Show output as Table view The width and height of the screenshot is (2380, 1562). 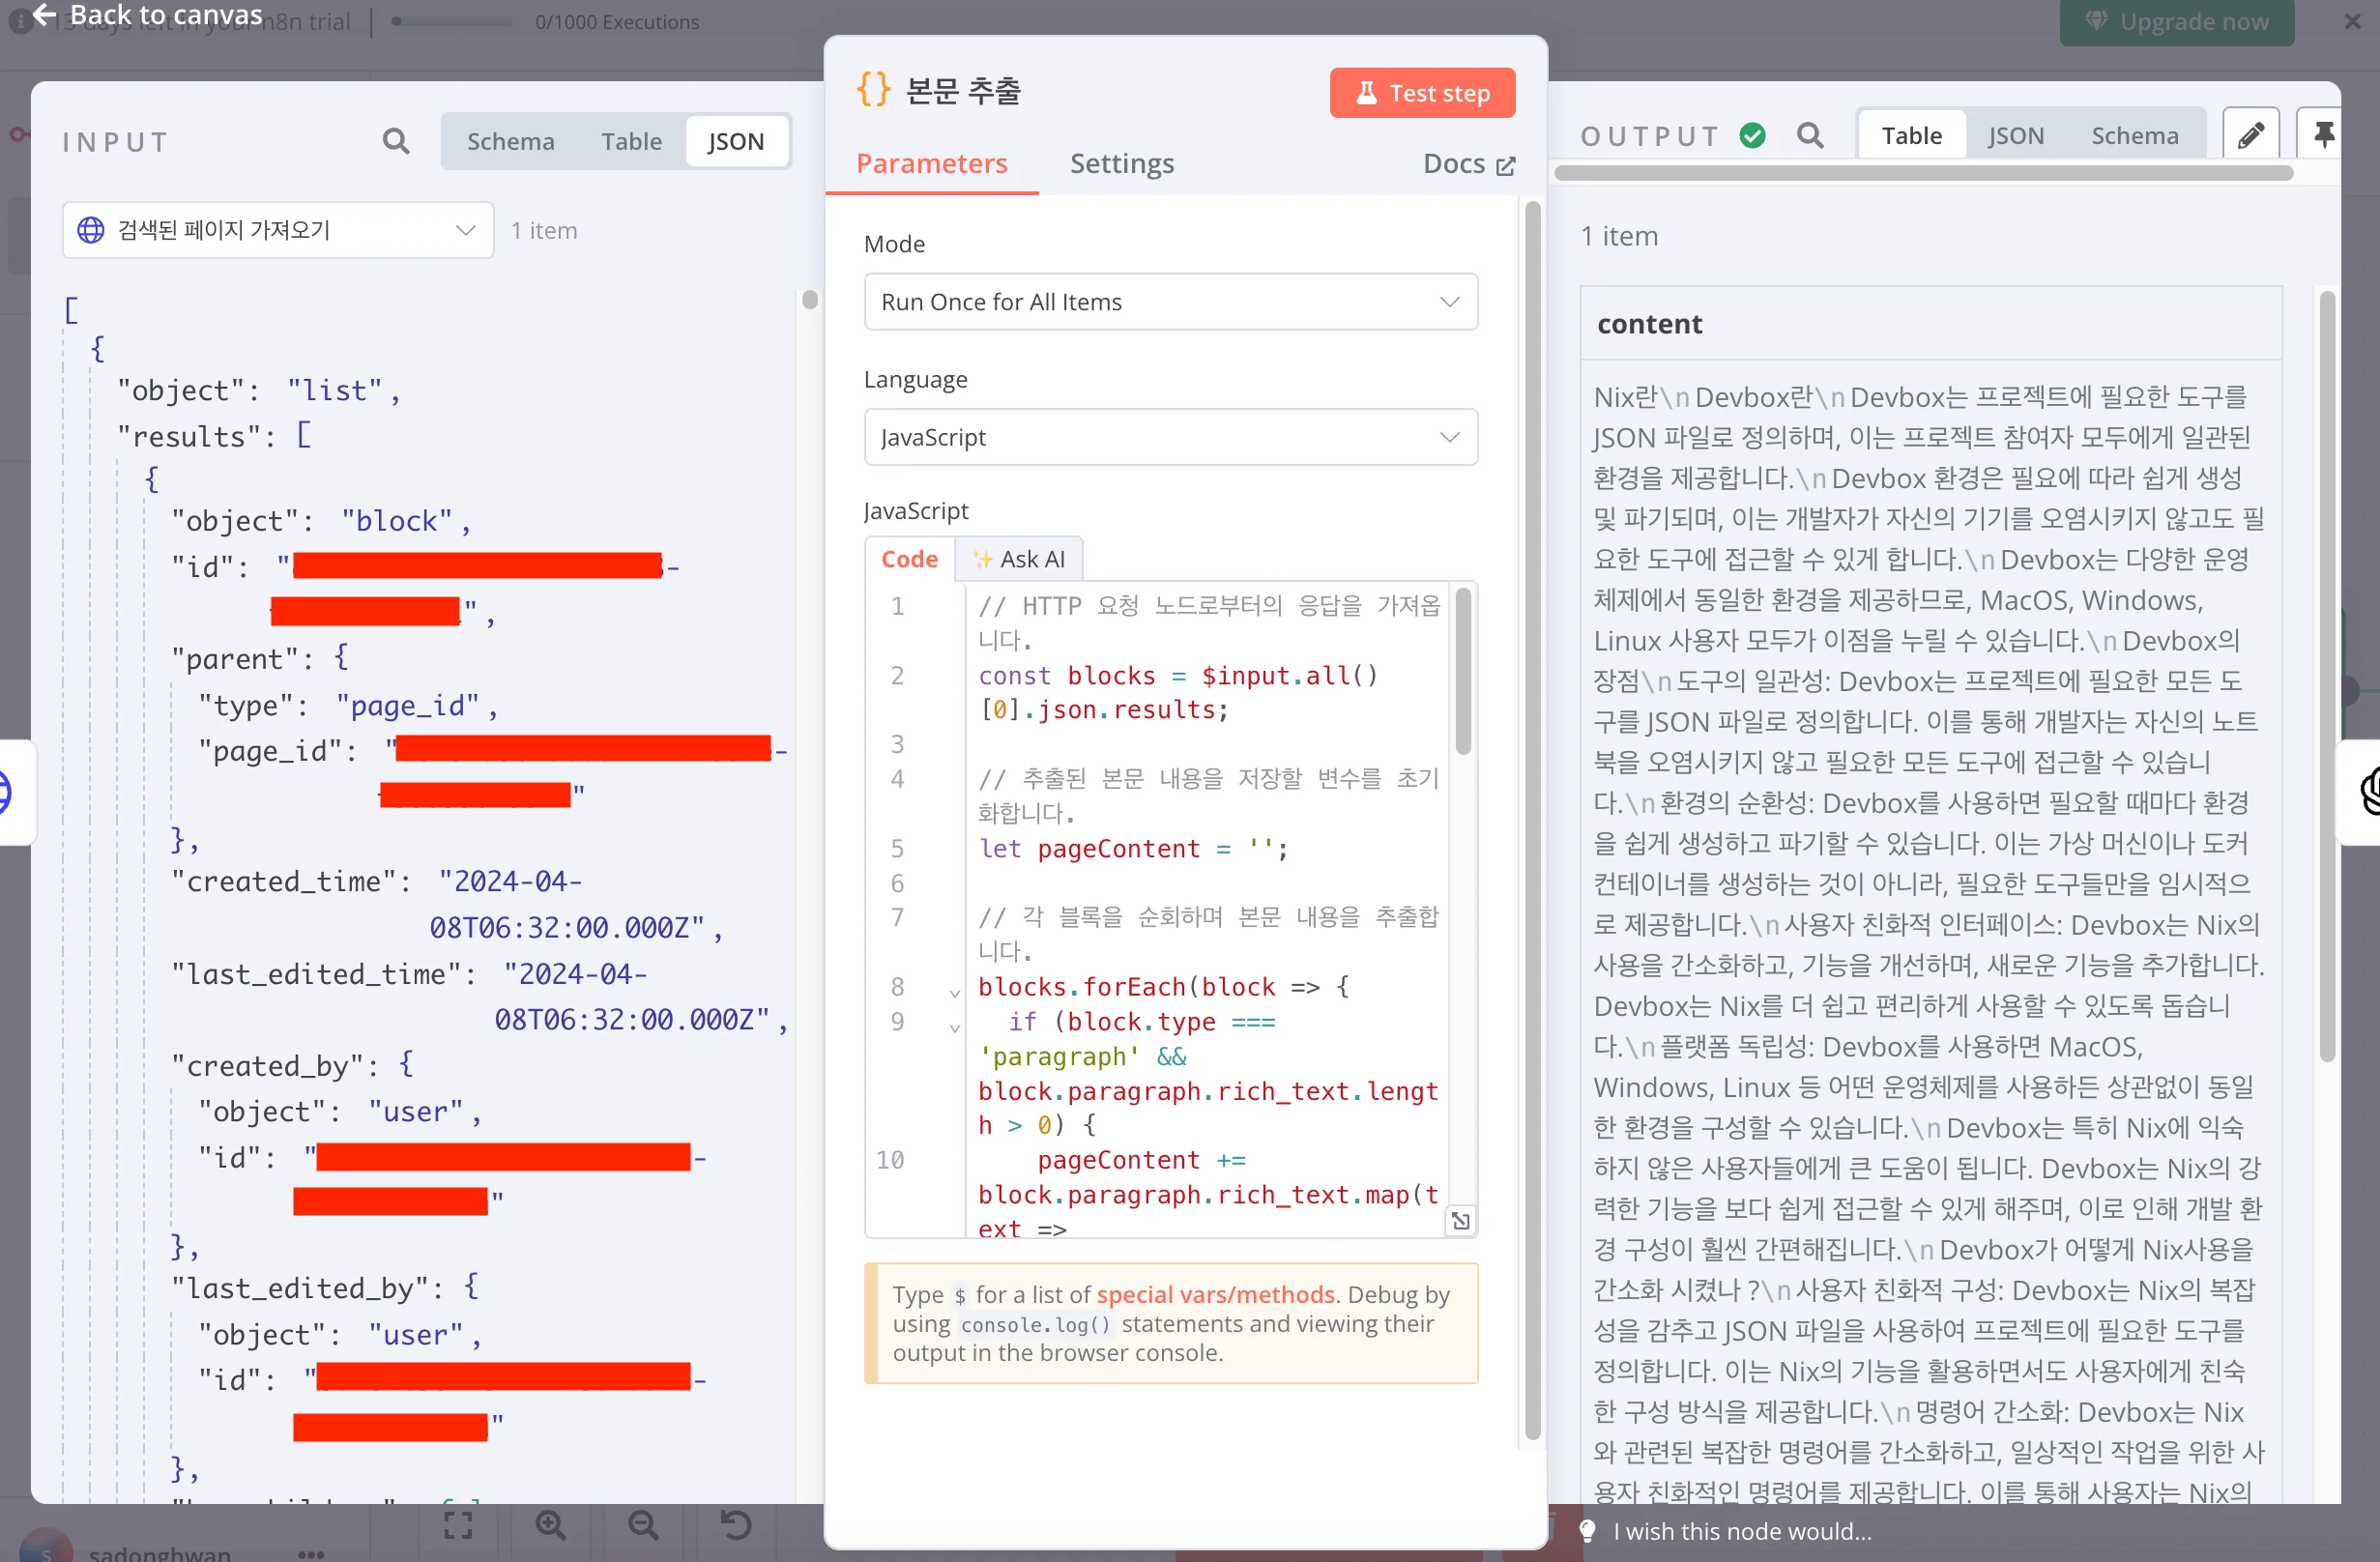coord(1910,134)
